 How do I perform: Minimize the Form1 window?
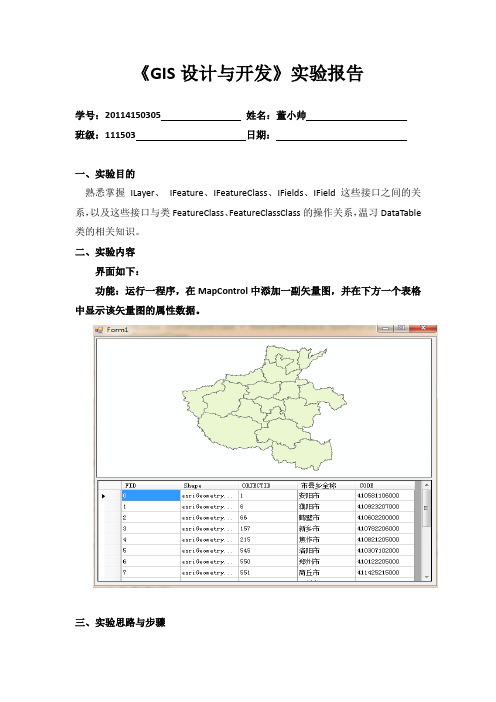pyautogui.click(x=385, y=329)
